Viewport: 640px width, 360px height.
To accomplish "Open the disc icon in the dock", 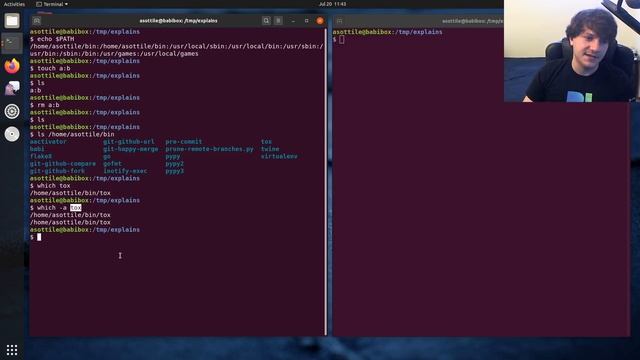I will (x=12, y=134).
